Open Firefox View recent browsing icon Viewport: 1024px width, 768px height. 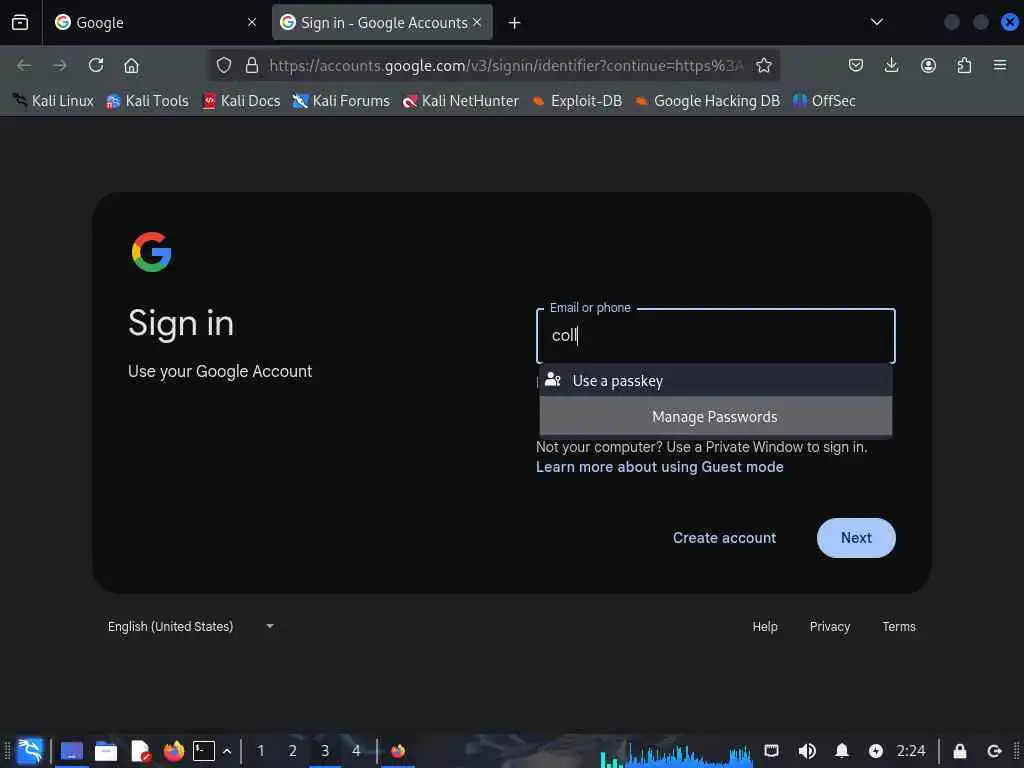pyautogui.click(x=20, y=22)
